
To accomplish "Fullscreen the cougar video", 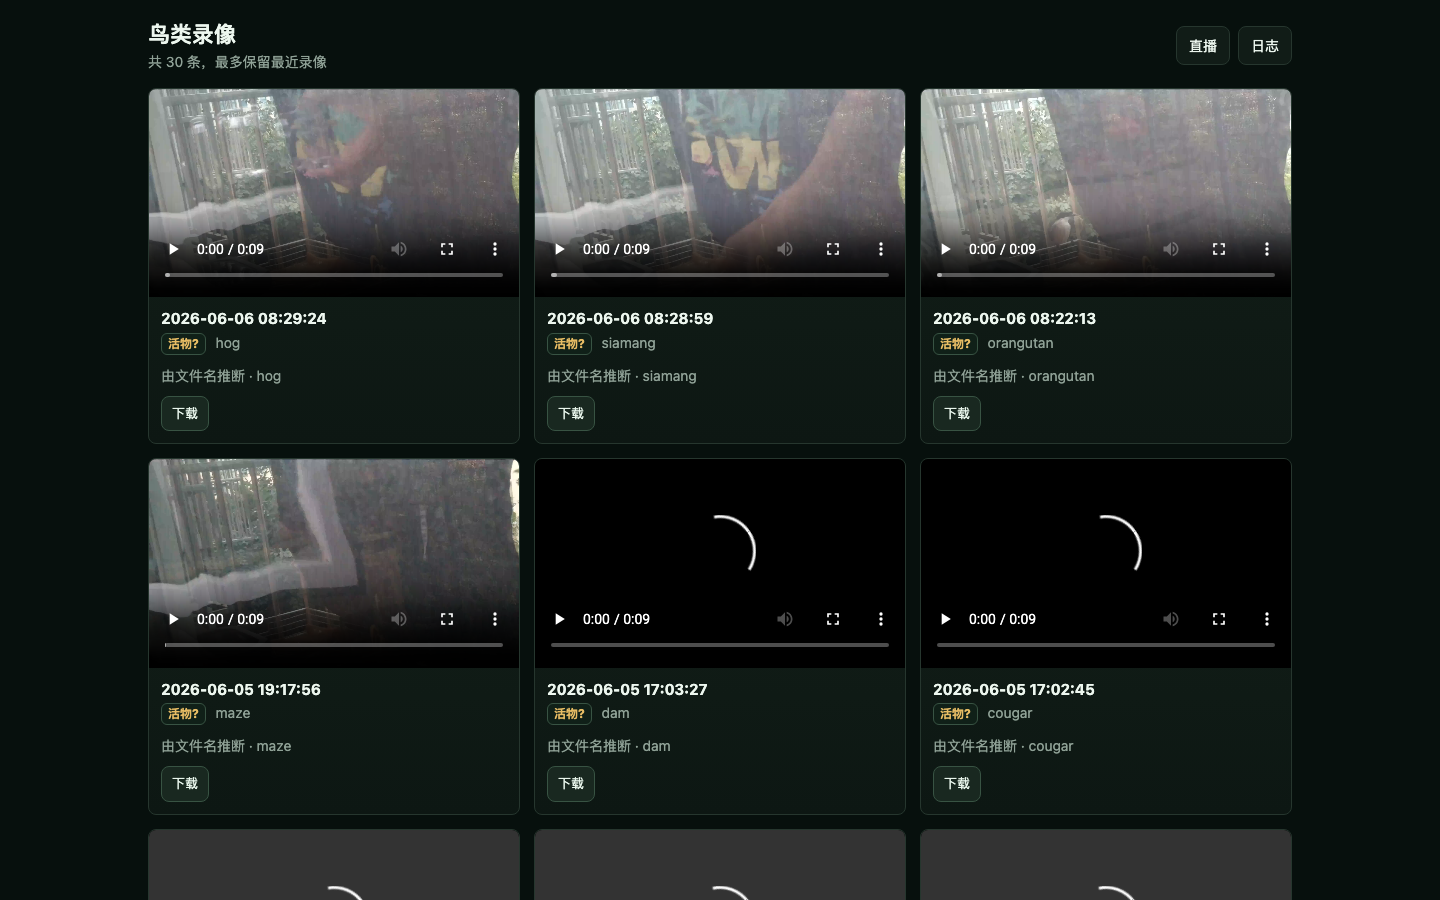I will click(1219, 619).
